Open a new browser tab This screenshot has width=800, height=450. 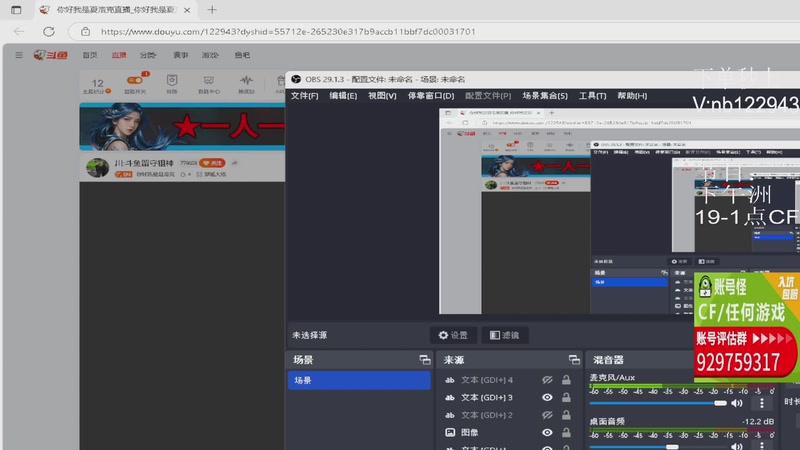(x=212, y=9)
